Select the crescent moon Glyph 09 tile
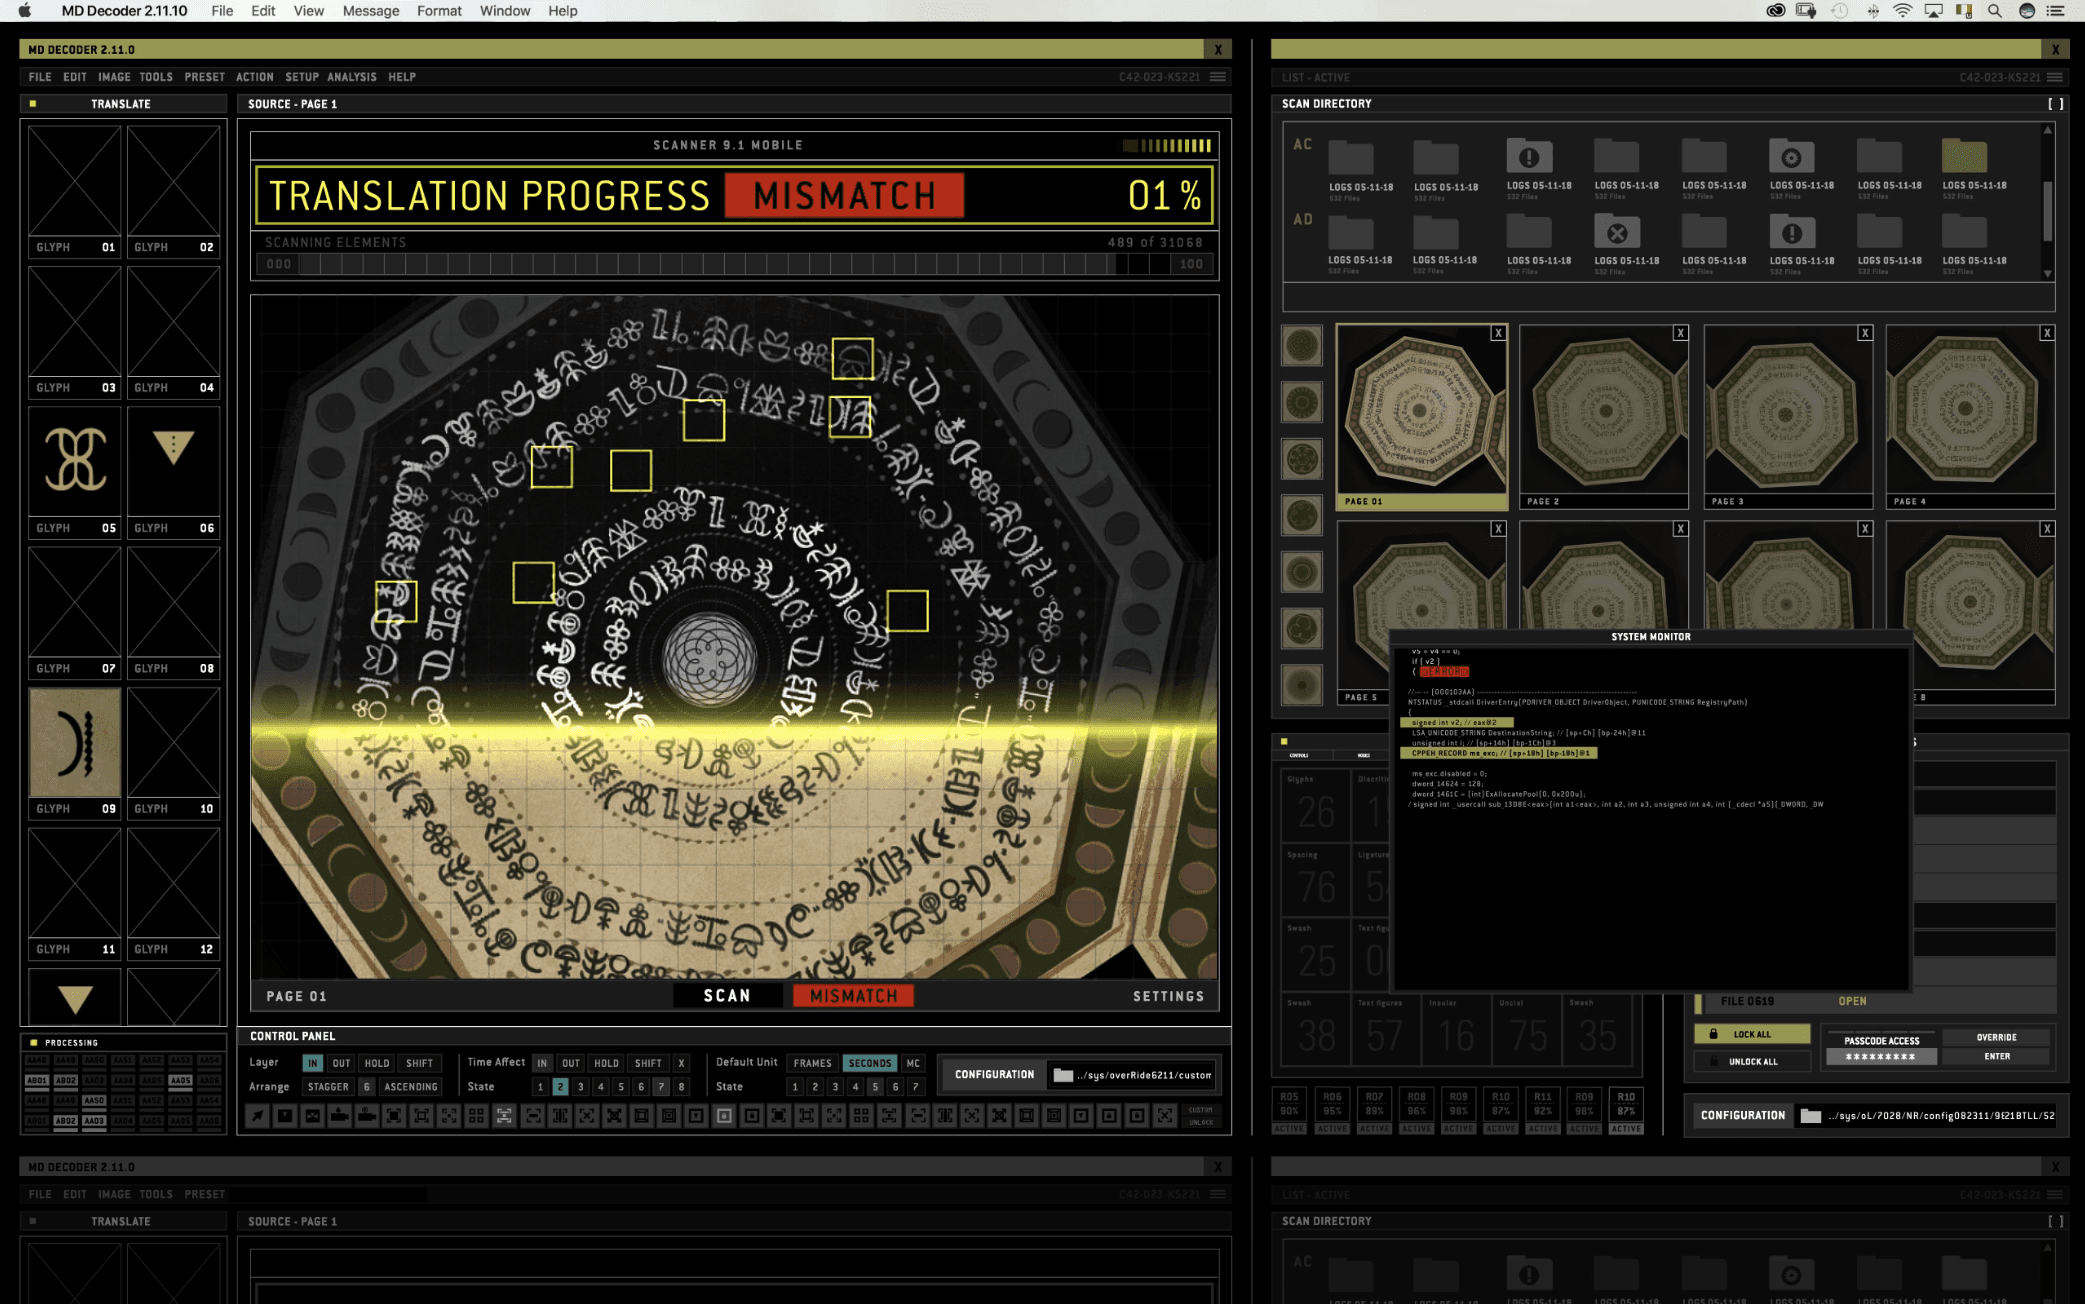 point(75,743)
